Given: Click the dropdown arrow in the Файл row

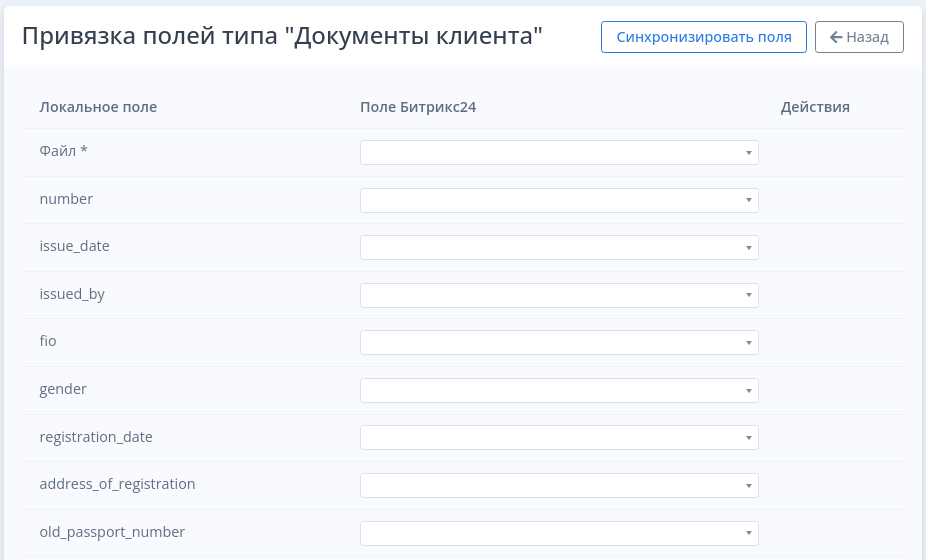Looking at the screenshot, I should coord(748,153).
